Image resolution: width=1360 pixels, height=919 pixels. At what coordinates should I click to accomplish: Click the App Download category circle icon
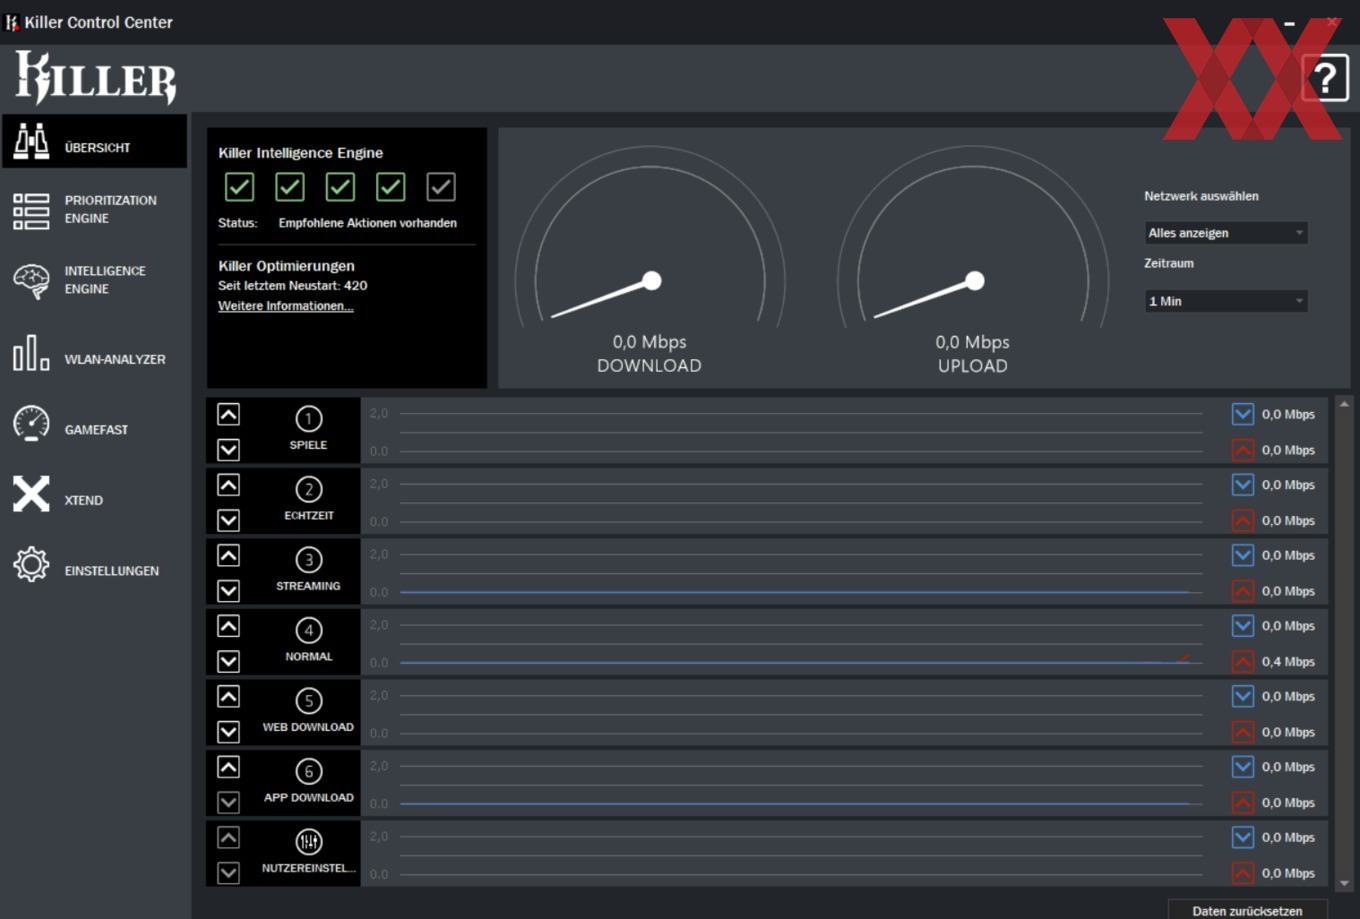308,771
